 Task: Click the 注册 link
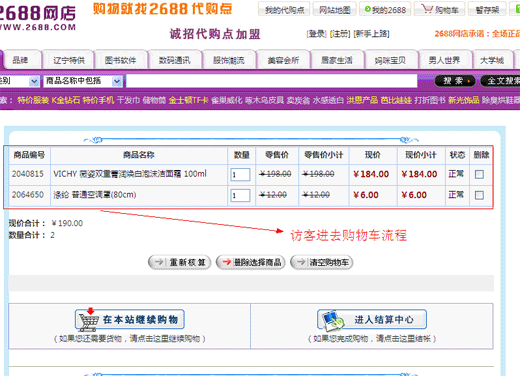340,34
